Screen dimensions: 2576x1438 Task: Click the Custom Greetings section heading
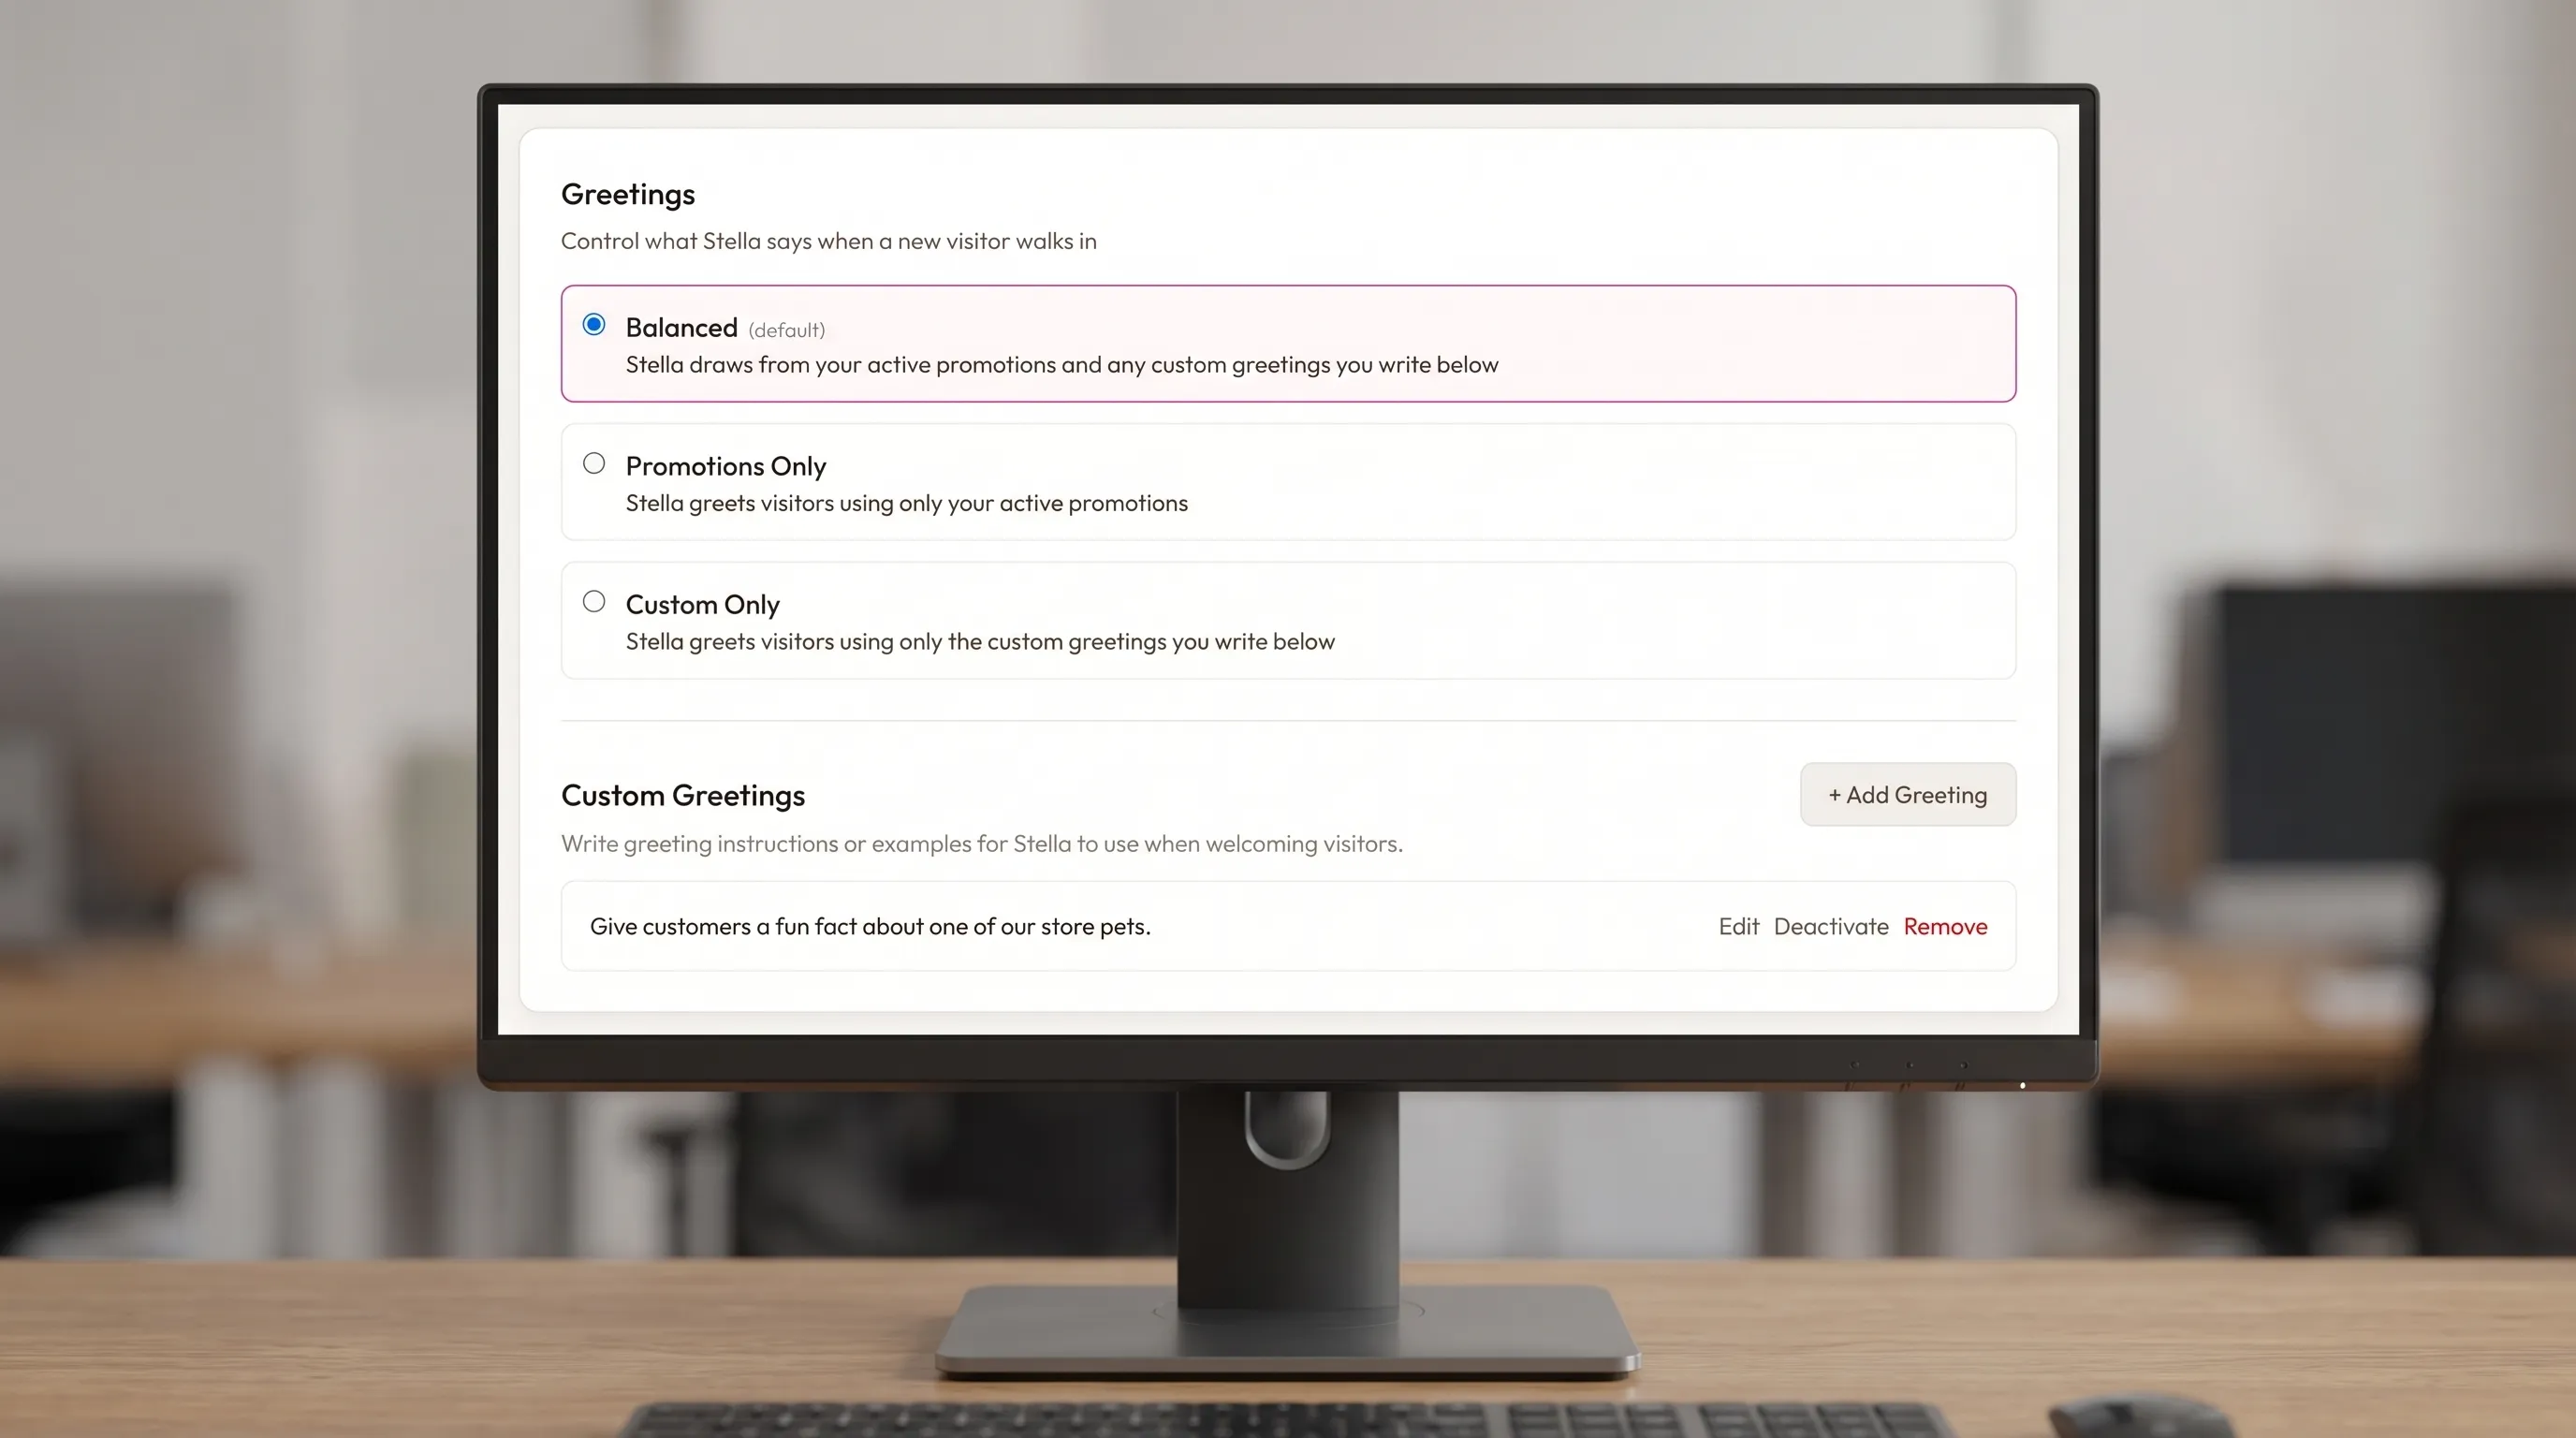tap(683, 796)
